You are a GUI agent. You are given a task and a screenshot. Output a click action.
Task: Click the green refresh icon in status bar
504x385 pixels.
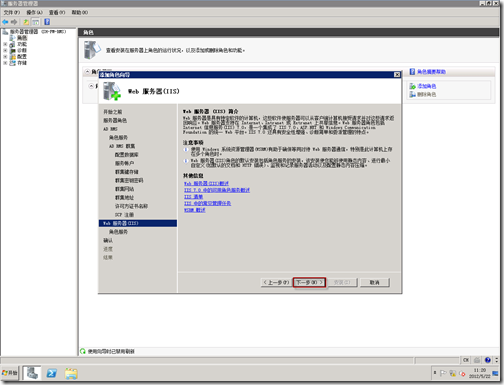83,351
